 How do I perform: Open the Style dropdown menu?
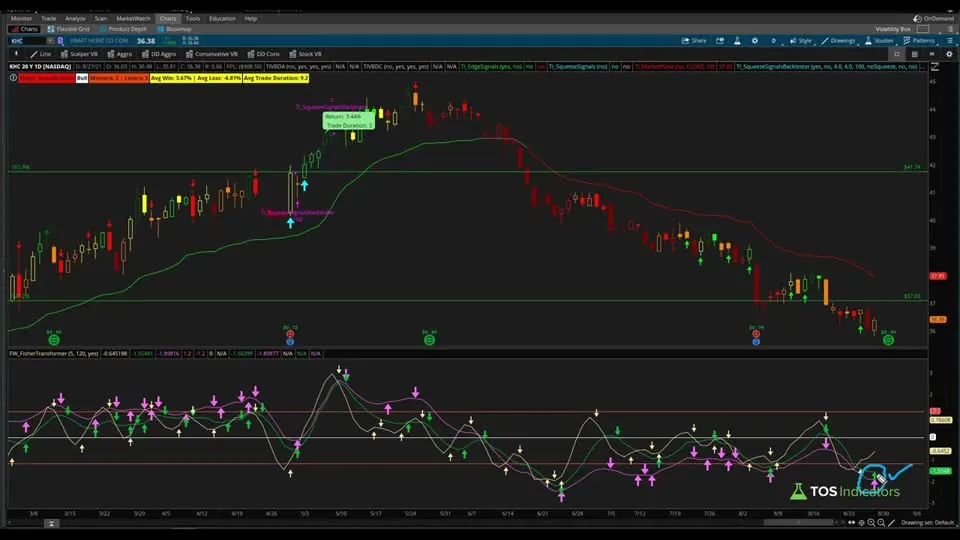coord(800,40)
